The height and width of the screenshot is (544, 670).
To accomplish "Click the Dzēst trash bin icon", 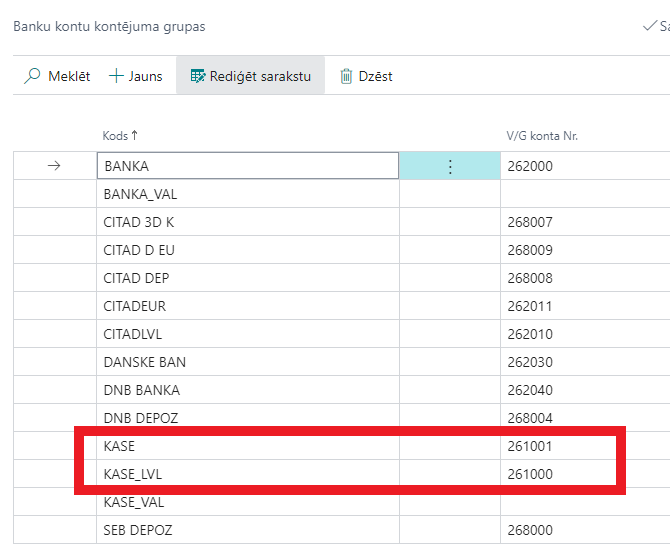I will 347,76.
